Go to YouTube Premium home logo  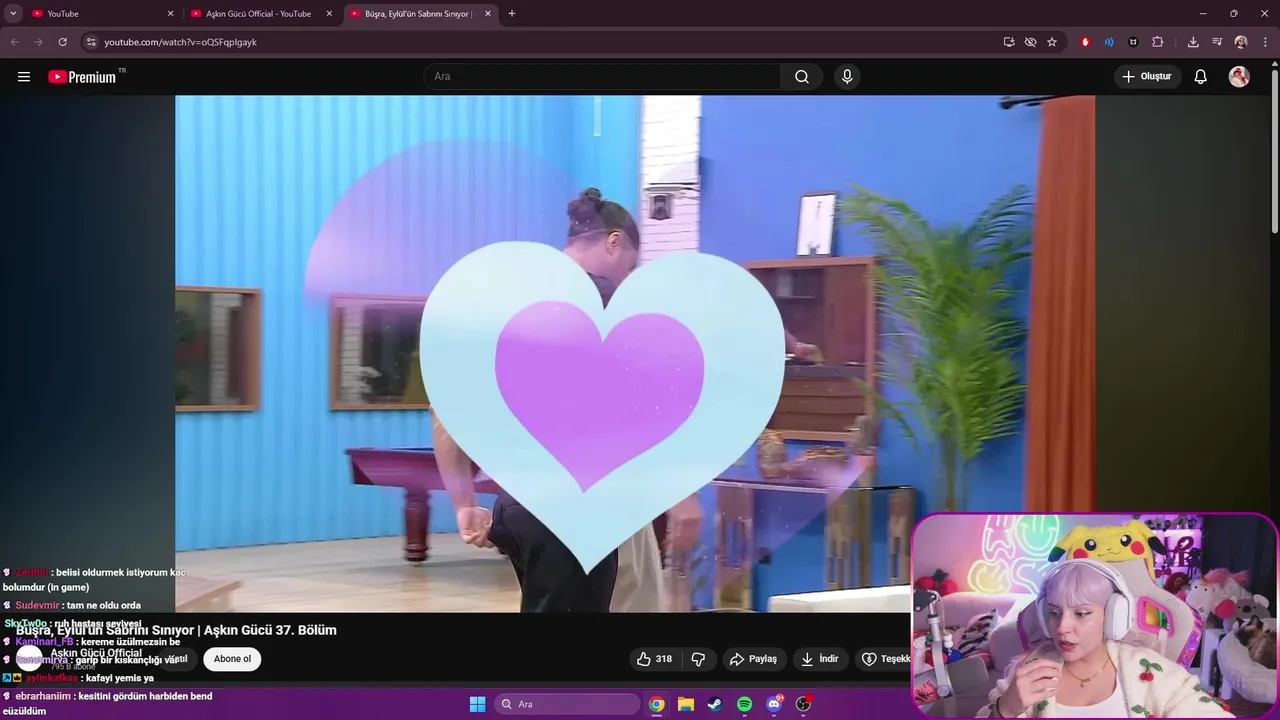pos(83,77)
